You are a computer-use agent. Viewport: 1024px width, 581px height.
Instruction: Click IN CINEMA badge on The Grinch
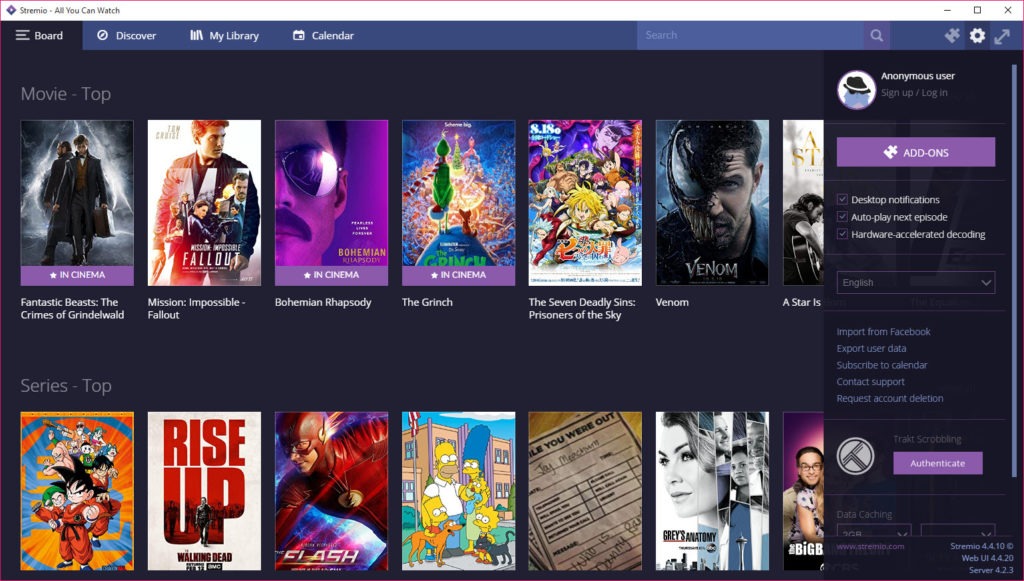(458, 275)
